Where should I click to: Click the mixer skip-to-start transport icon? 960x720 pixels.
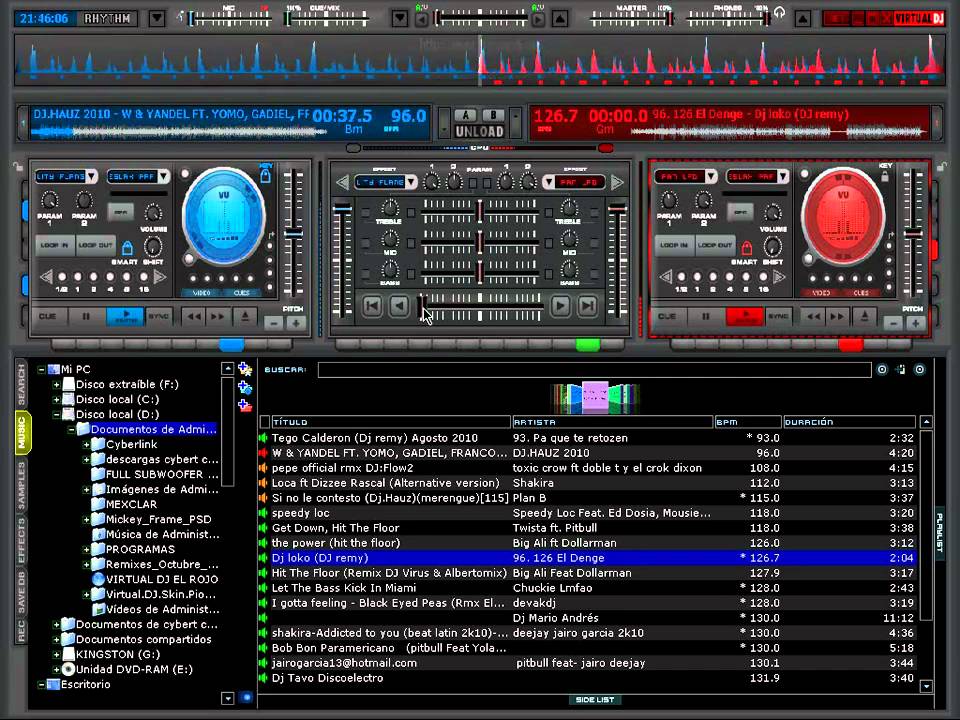(x=372, y=305)
